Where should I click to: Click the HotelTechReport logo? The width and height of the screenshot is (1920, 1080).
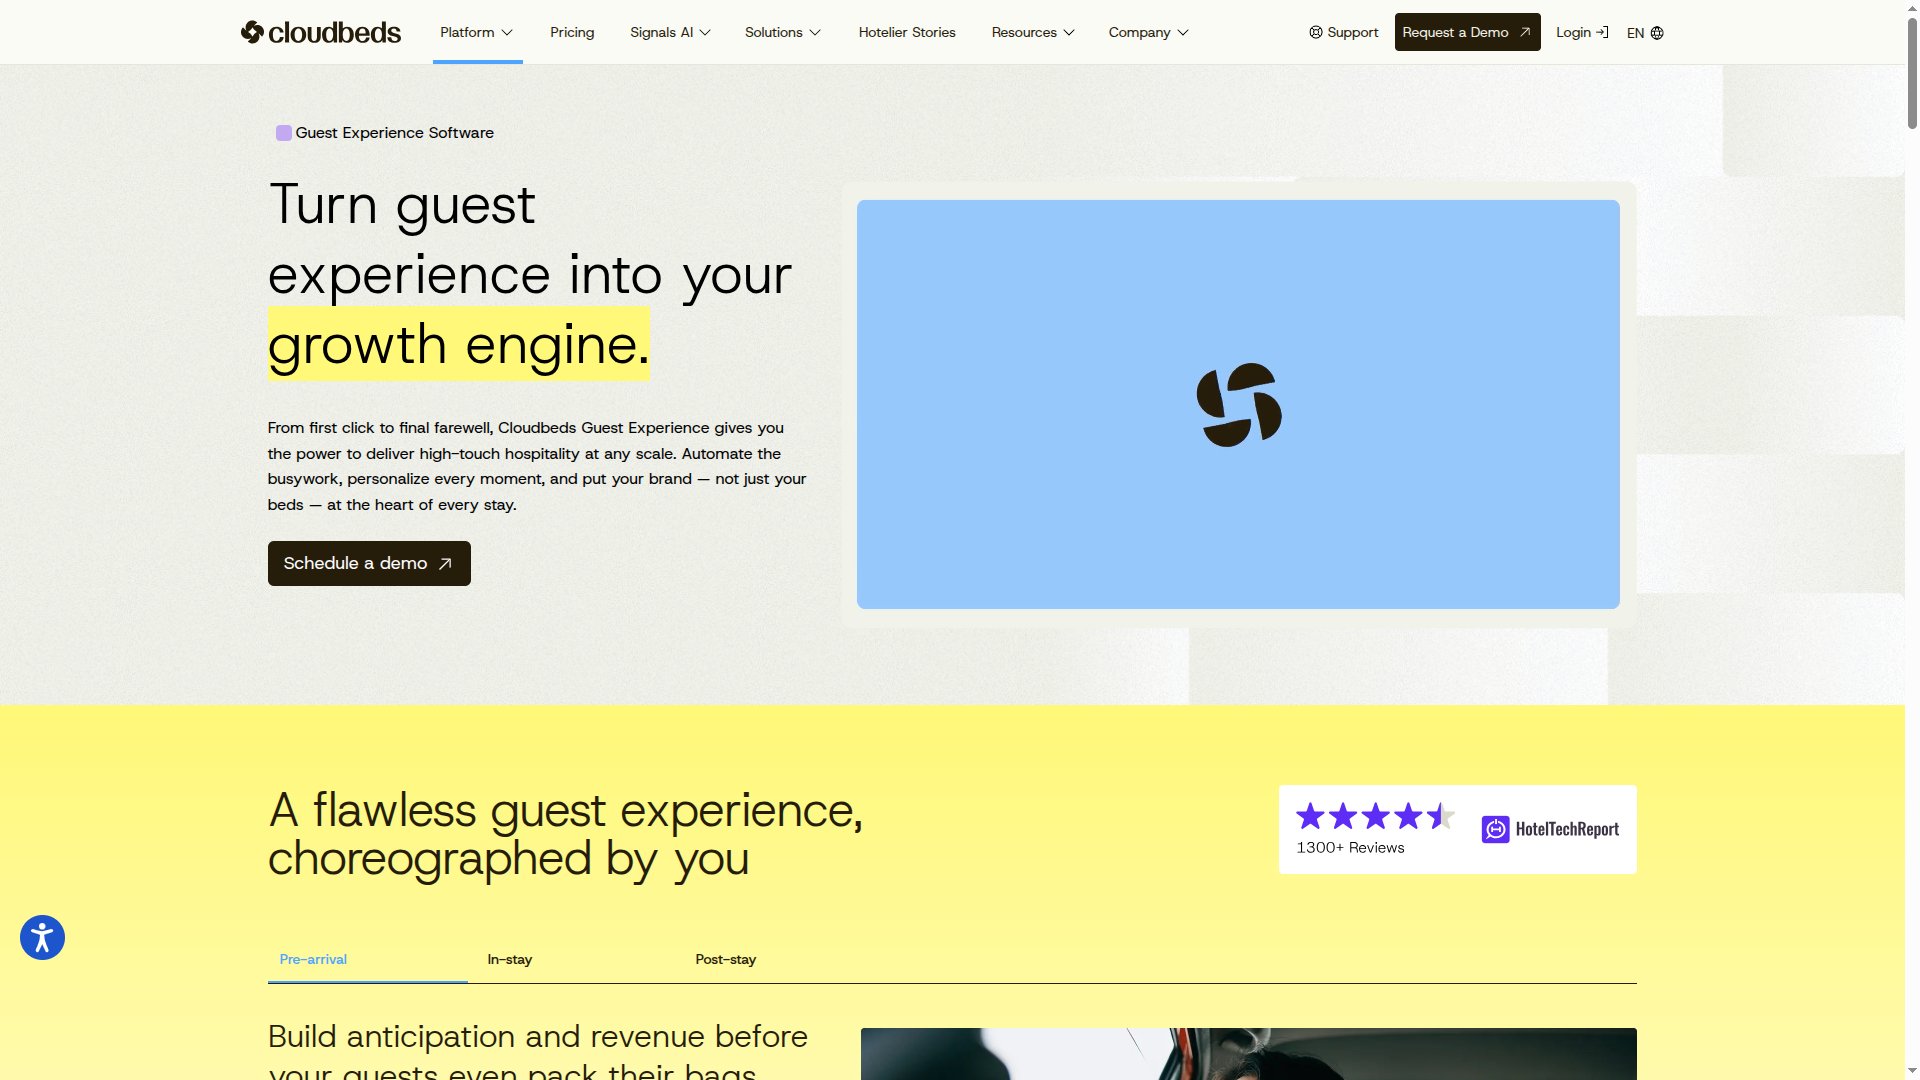[1550, 829]
